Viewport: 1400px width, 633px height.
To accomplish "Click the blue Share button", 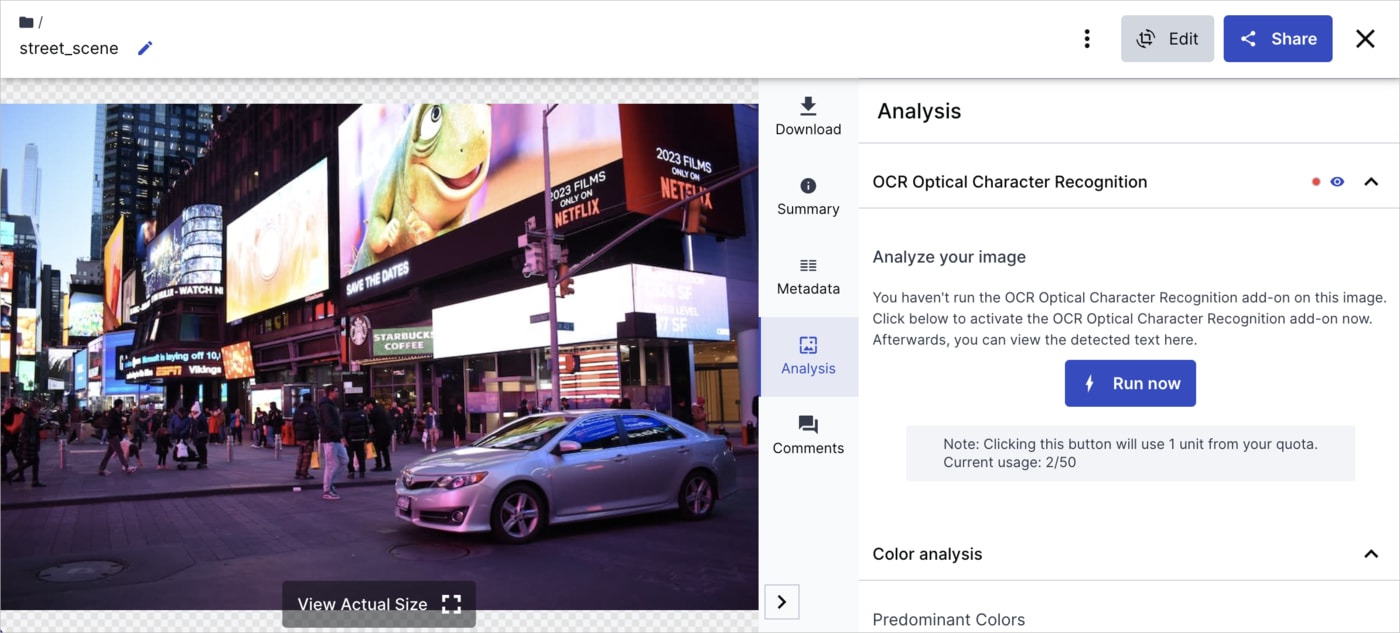I will coord(1278,39).
